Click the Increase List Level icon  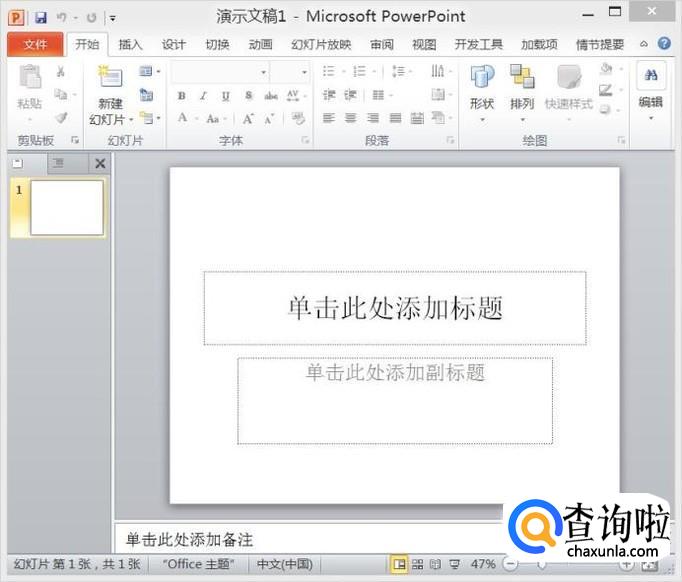click(x=351, y=95)
